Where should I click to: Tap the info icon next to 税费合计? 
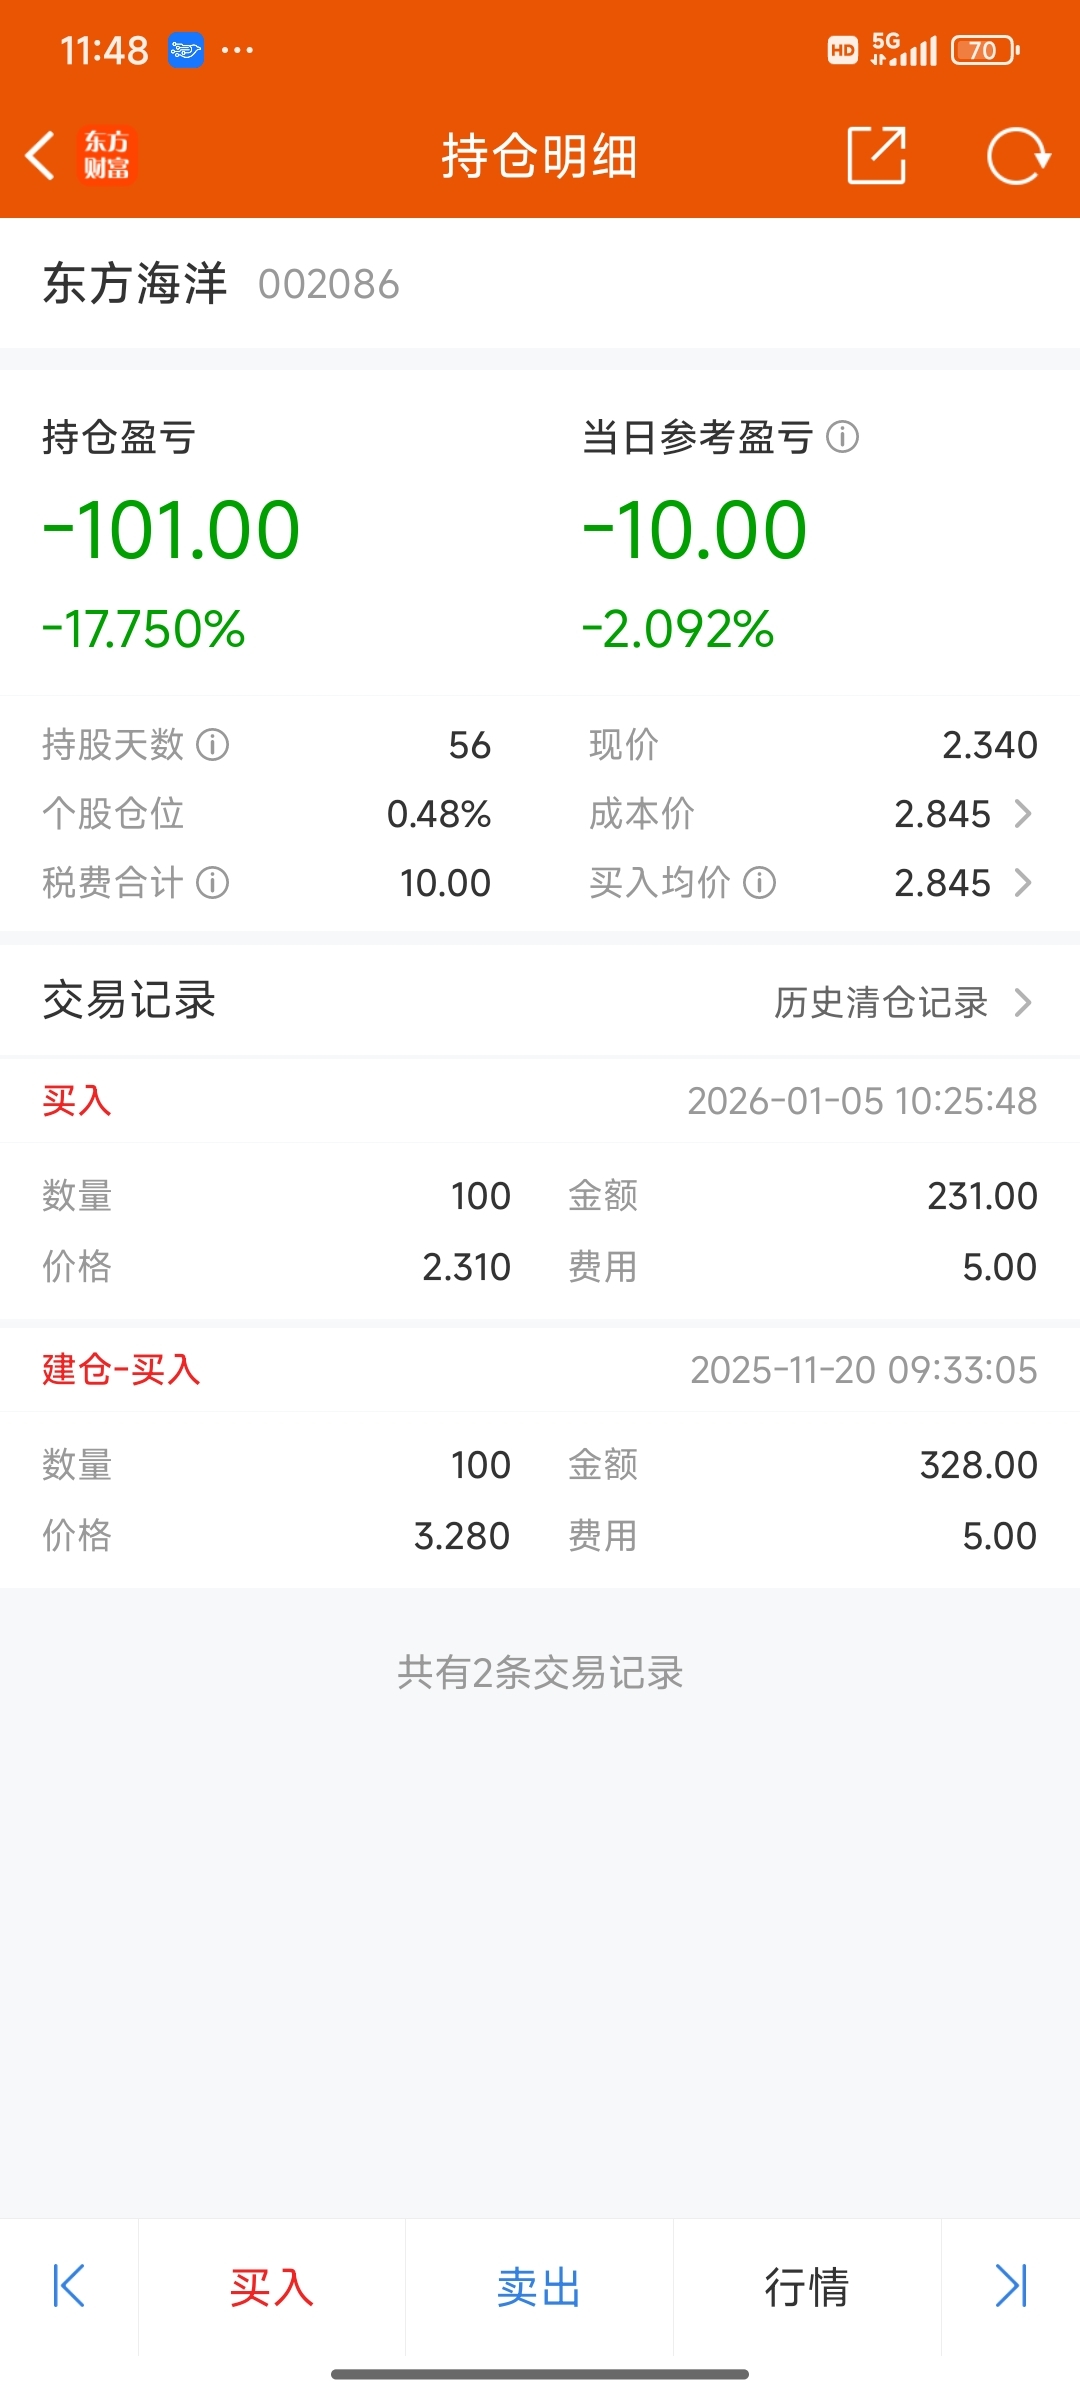(x=213, y=883)
